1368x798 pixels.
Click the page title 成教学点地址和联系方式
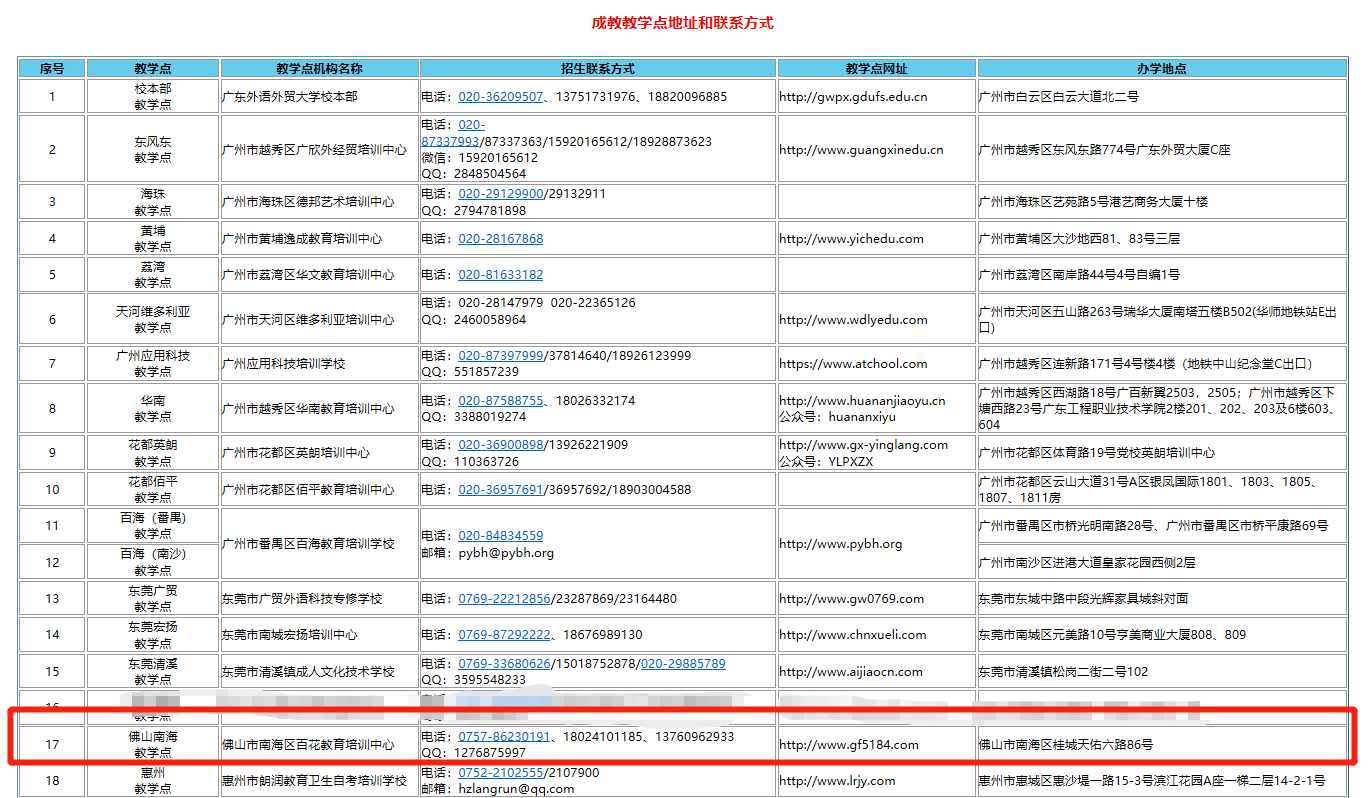tap(682, 23)
